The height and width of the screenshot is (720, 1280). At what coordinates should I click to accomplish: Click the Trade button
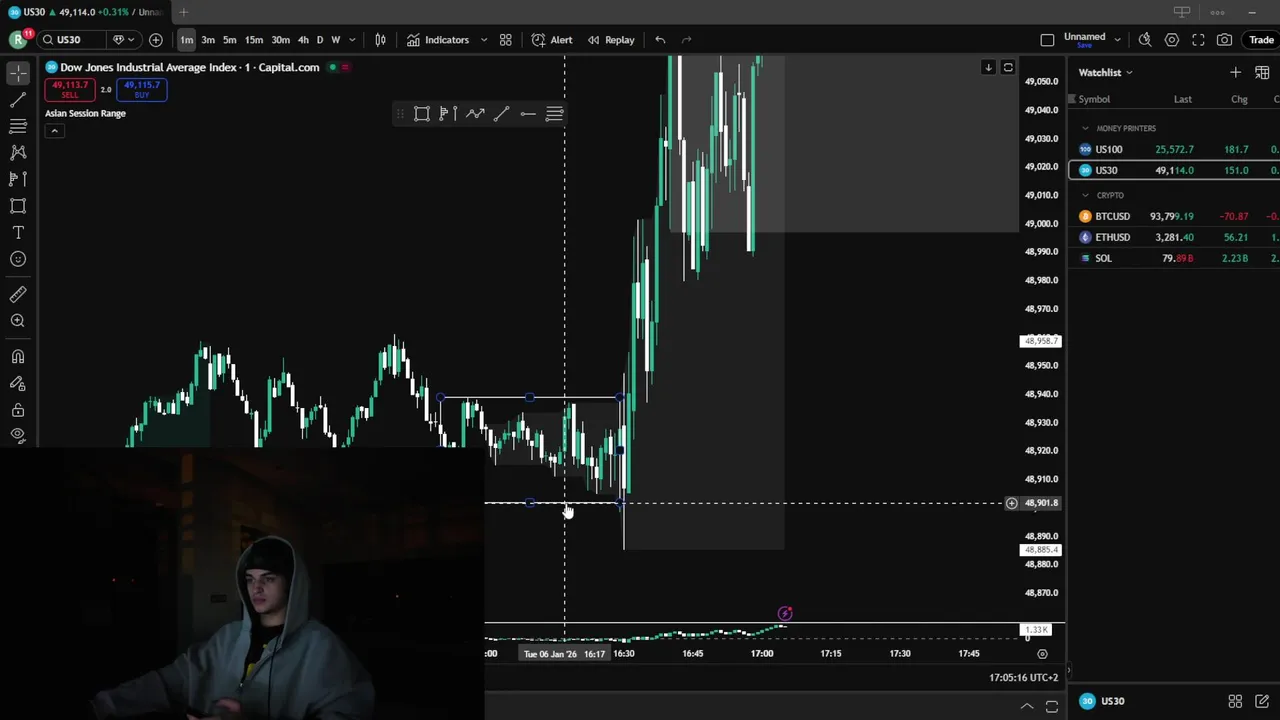(x=1261, y=40)
